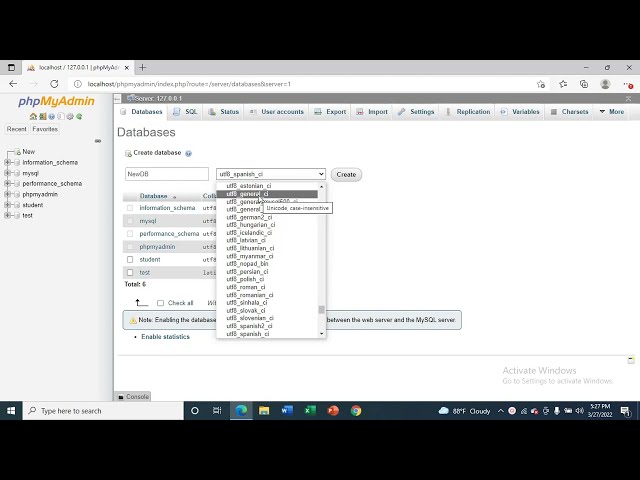Click scroll-up arrow of collation list
640x480 pixels.
tap(322, 186)
